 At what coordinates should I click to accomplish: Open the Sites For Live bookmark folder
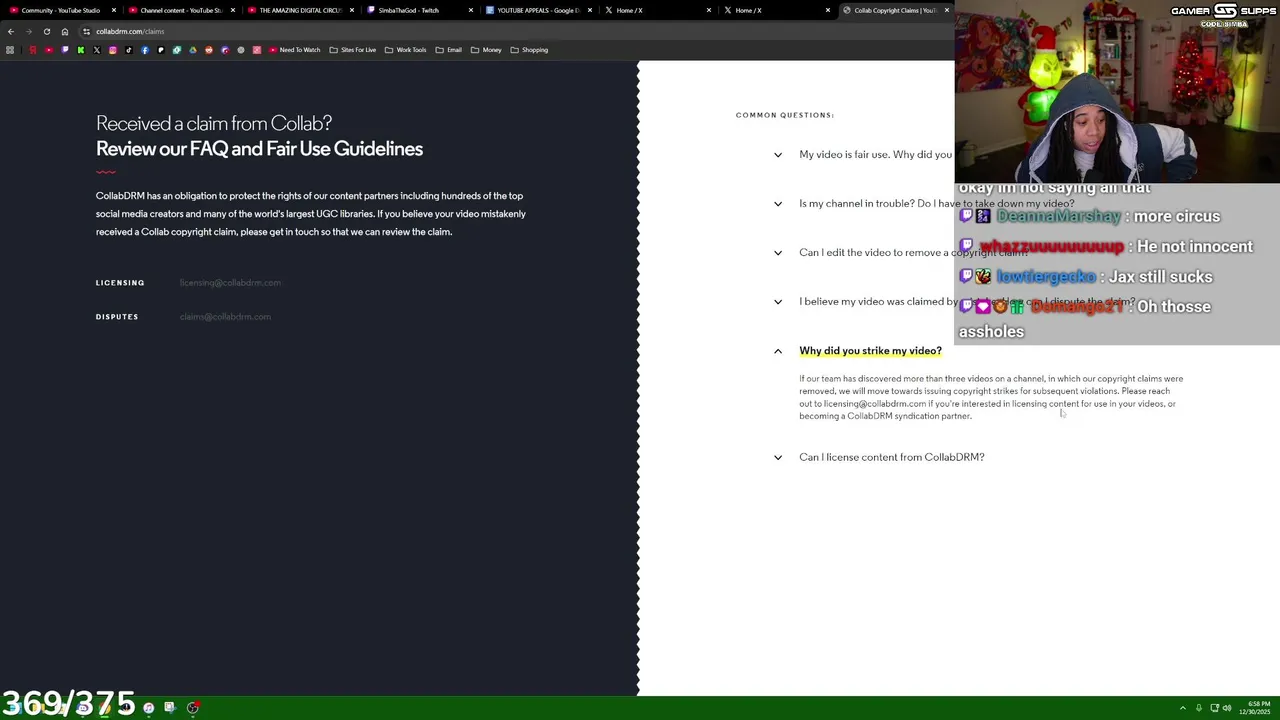tap(353, 50)
